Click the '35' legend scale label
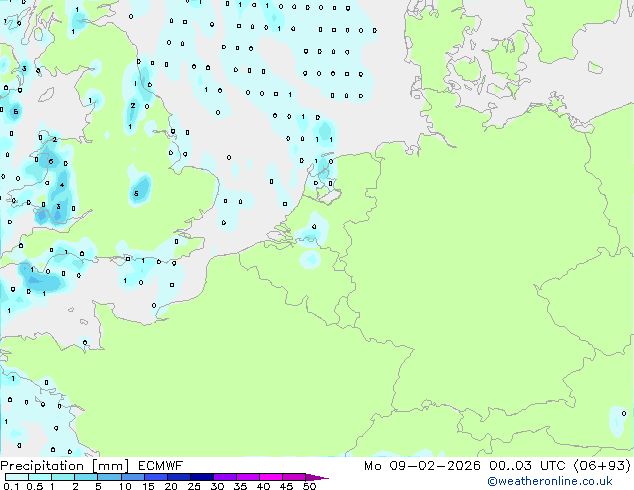Image resolution: width=634 pixels, height=490 pixels. 240,486
